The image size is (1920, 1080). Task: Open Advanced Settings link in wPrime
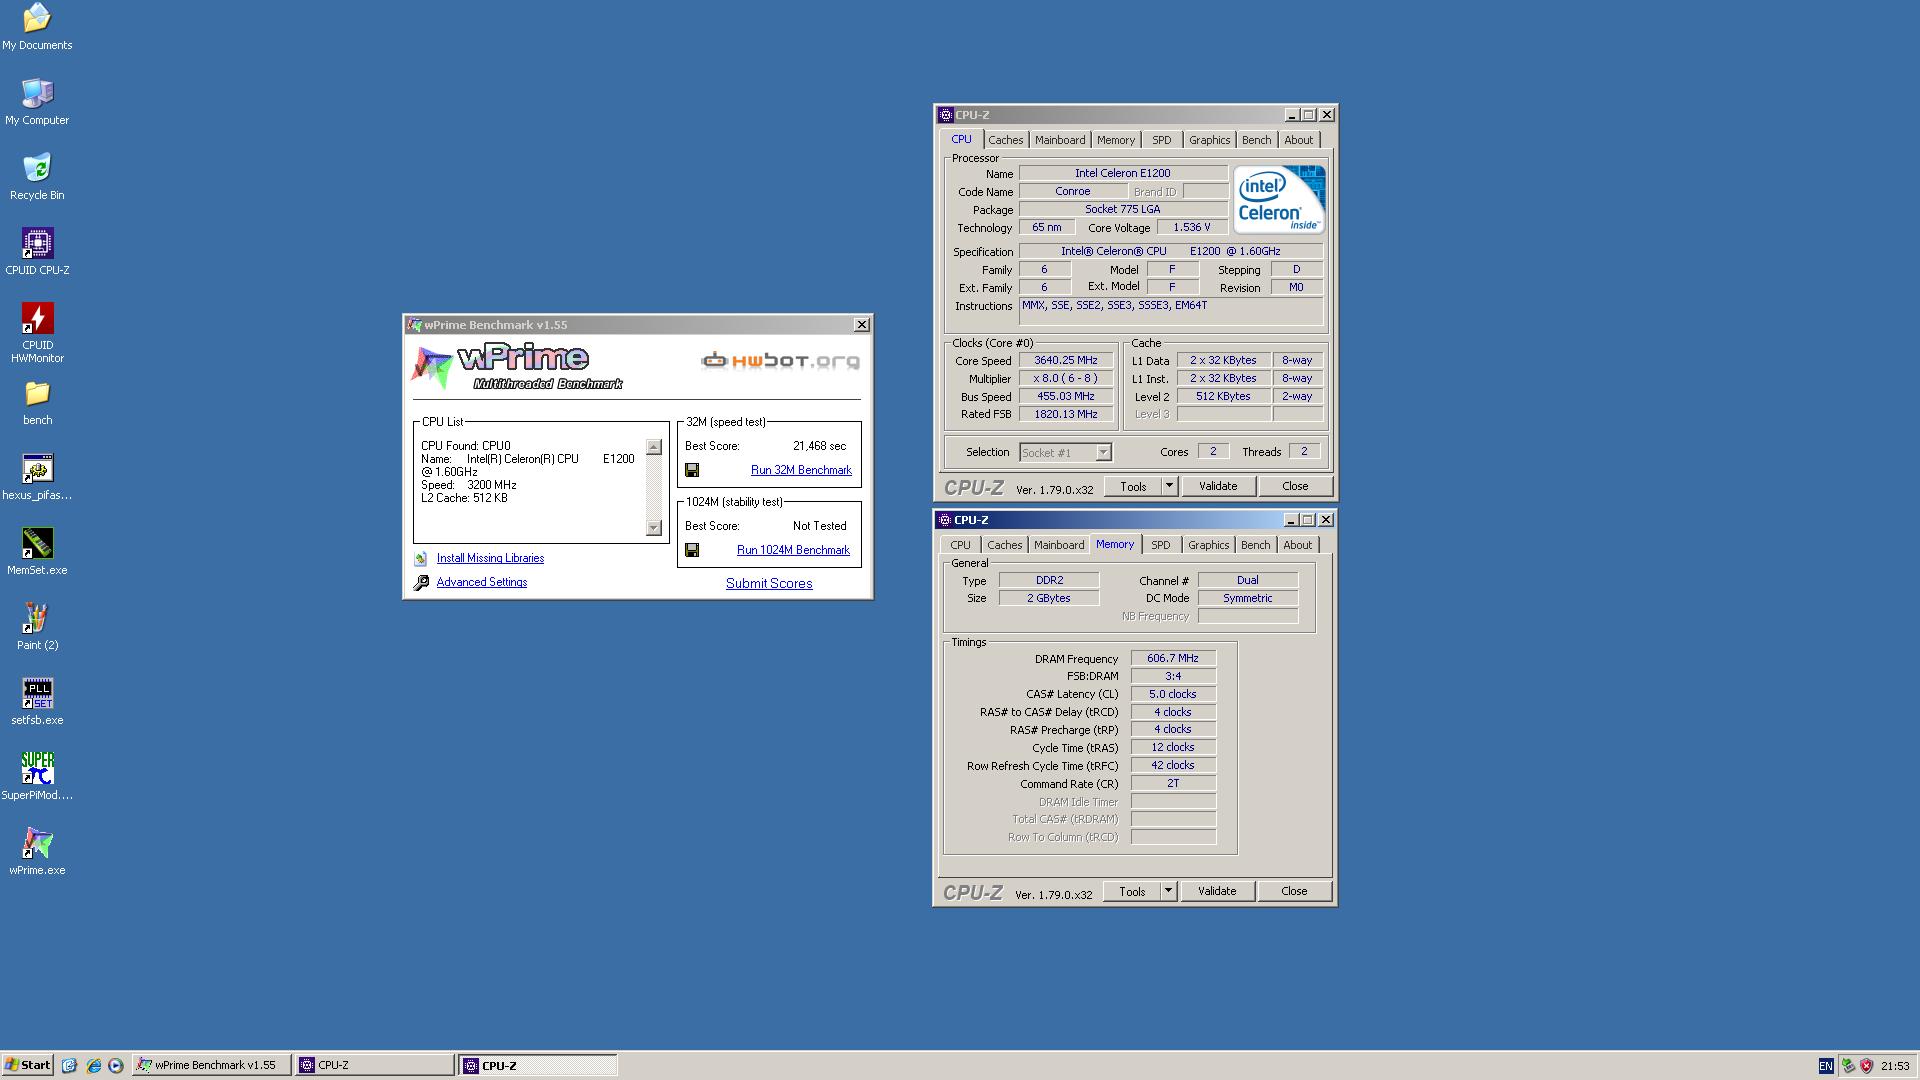(x=481, y=582)
